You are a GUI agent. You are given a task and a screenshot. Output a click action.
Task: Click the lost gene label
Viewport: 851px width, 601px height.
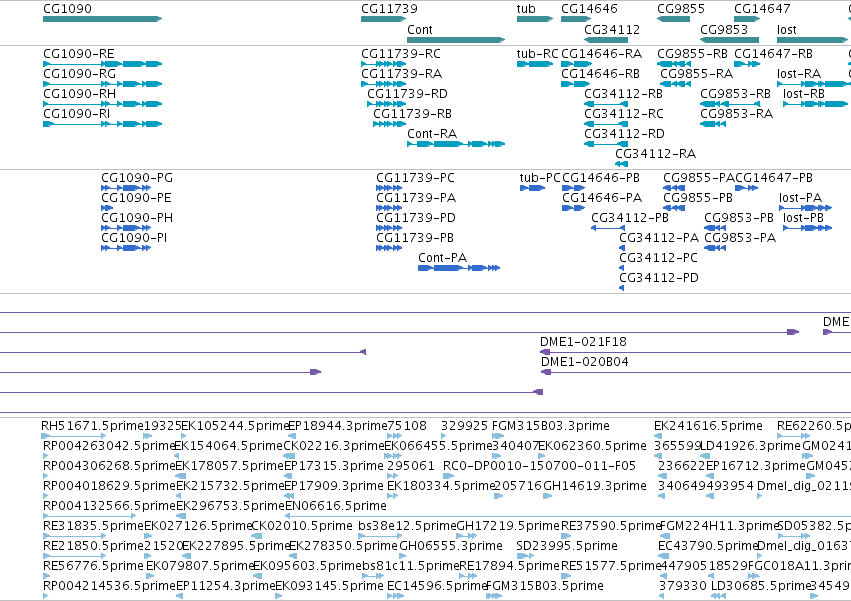(786, 30)
